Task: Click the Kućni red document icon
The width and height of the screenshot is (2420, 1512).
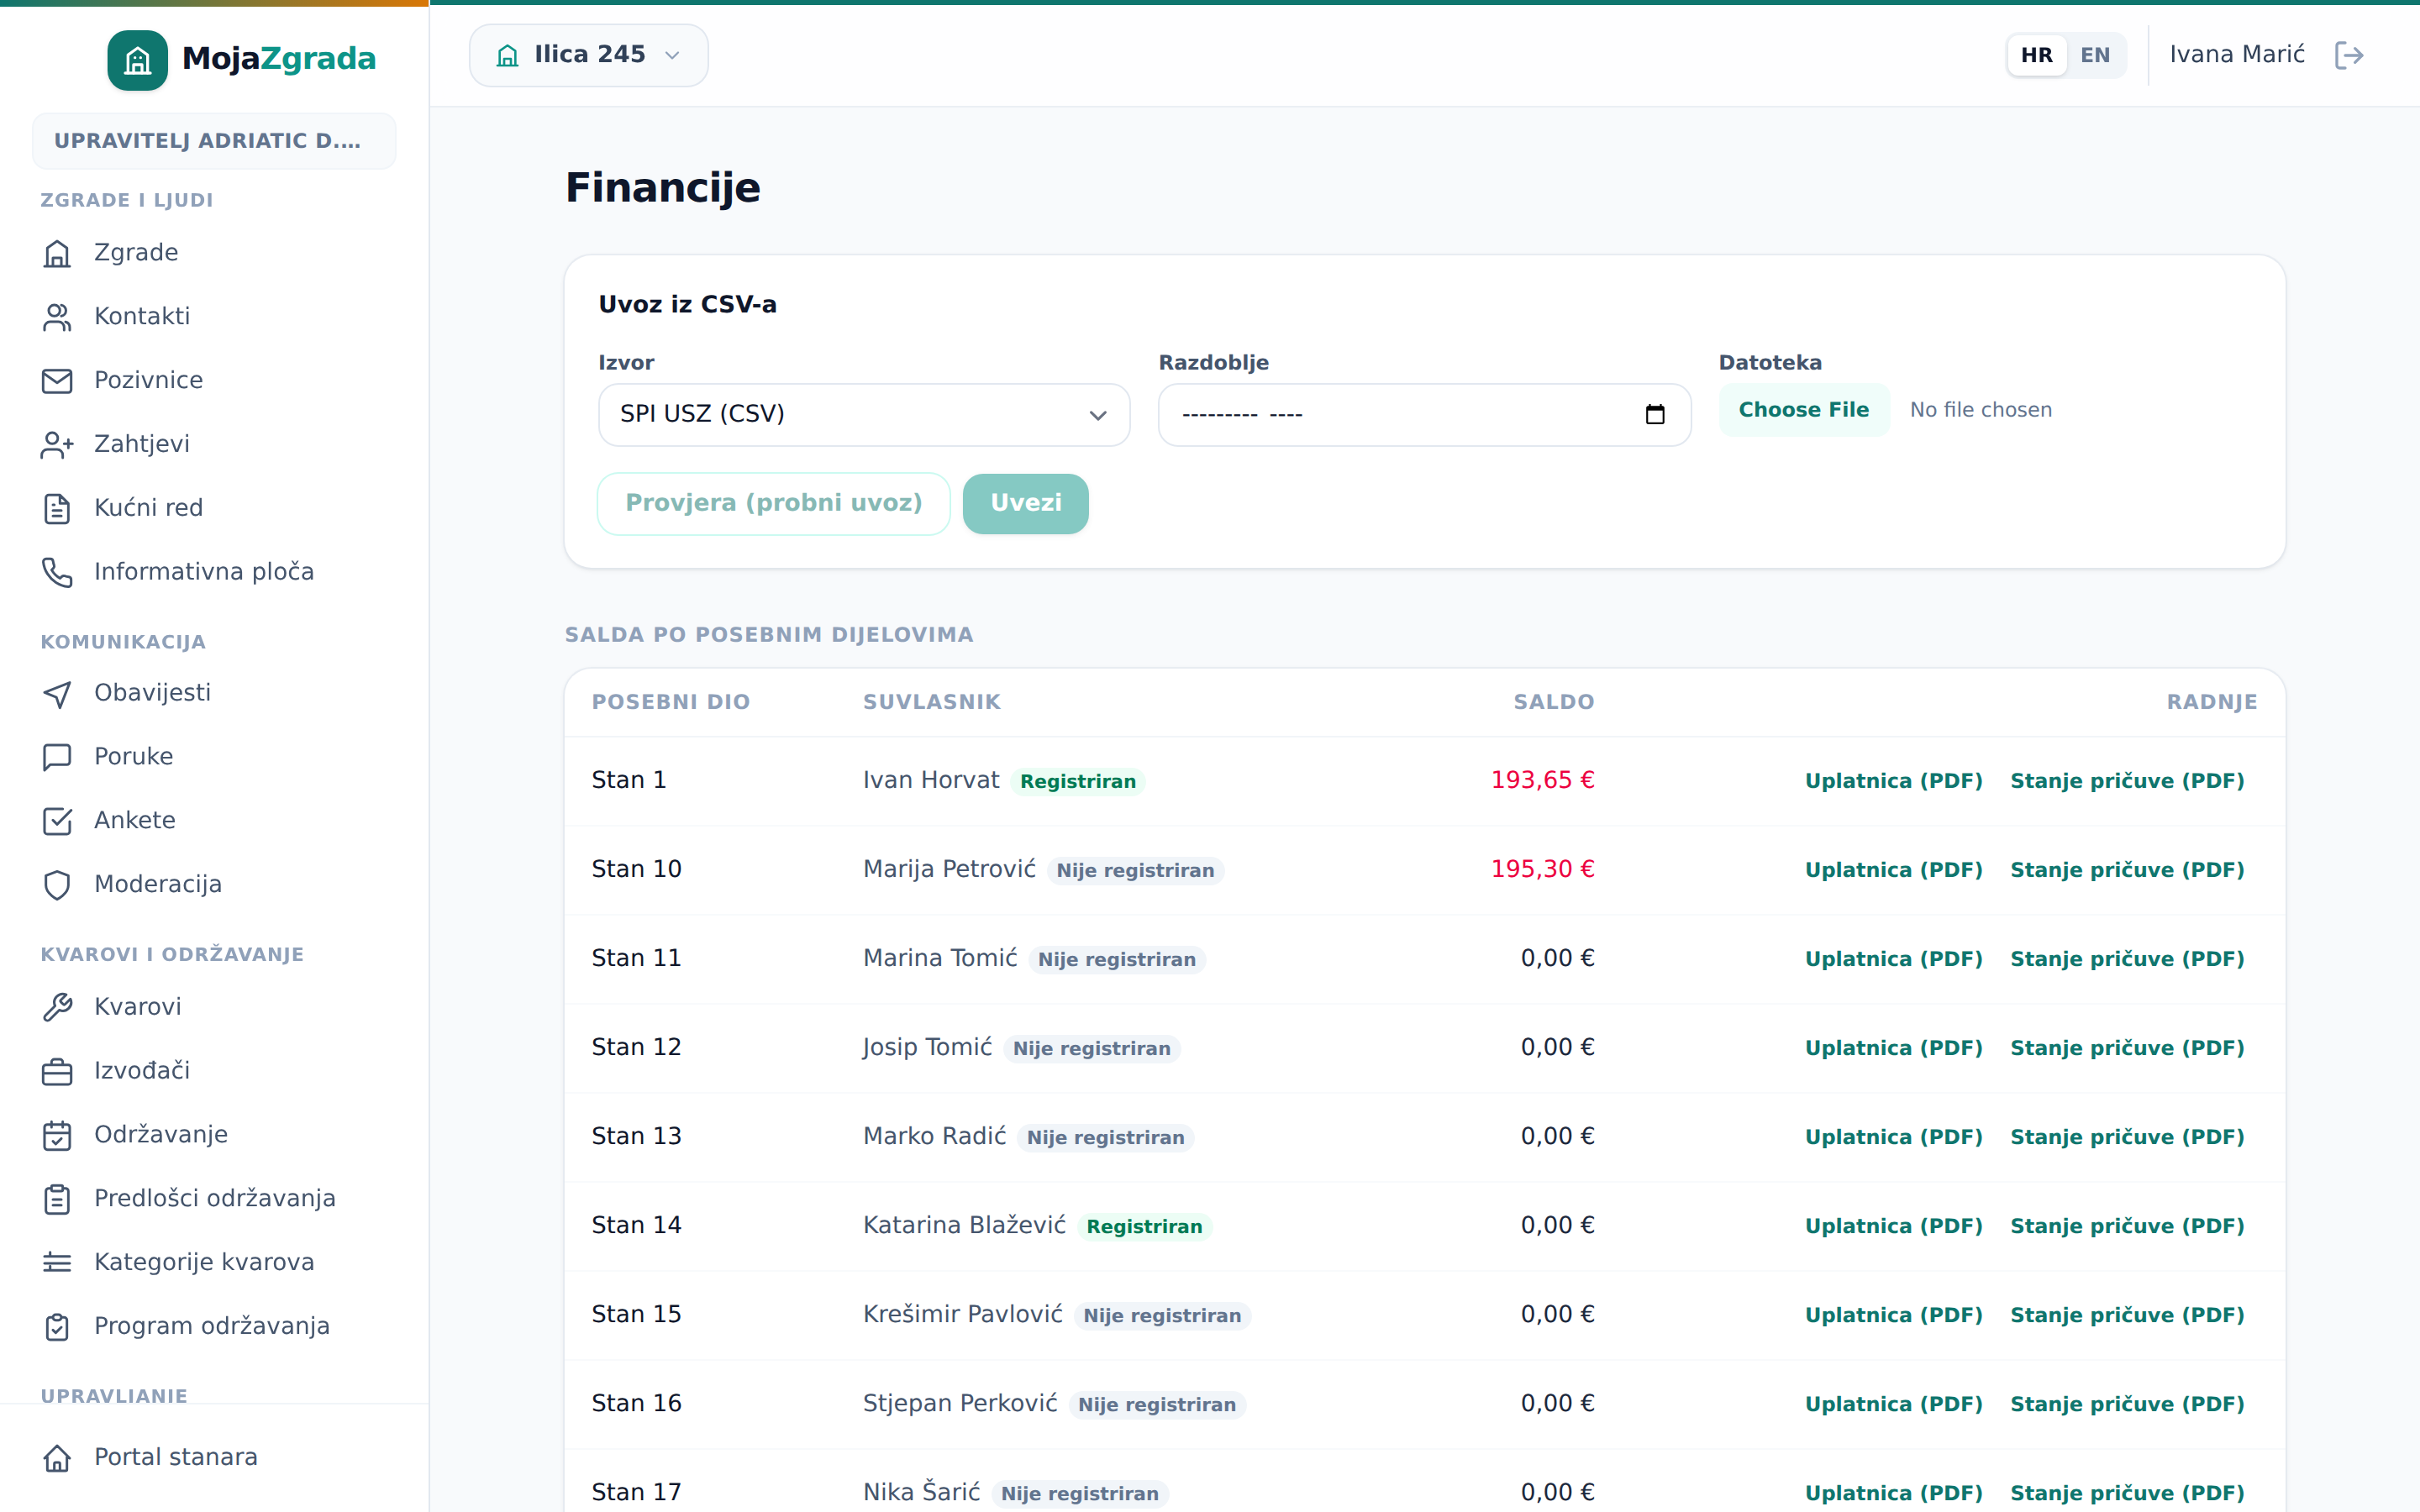Action: pyautogui.click(x=57, y=508)
